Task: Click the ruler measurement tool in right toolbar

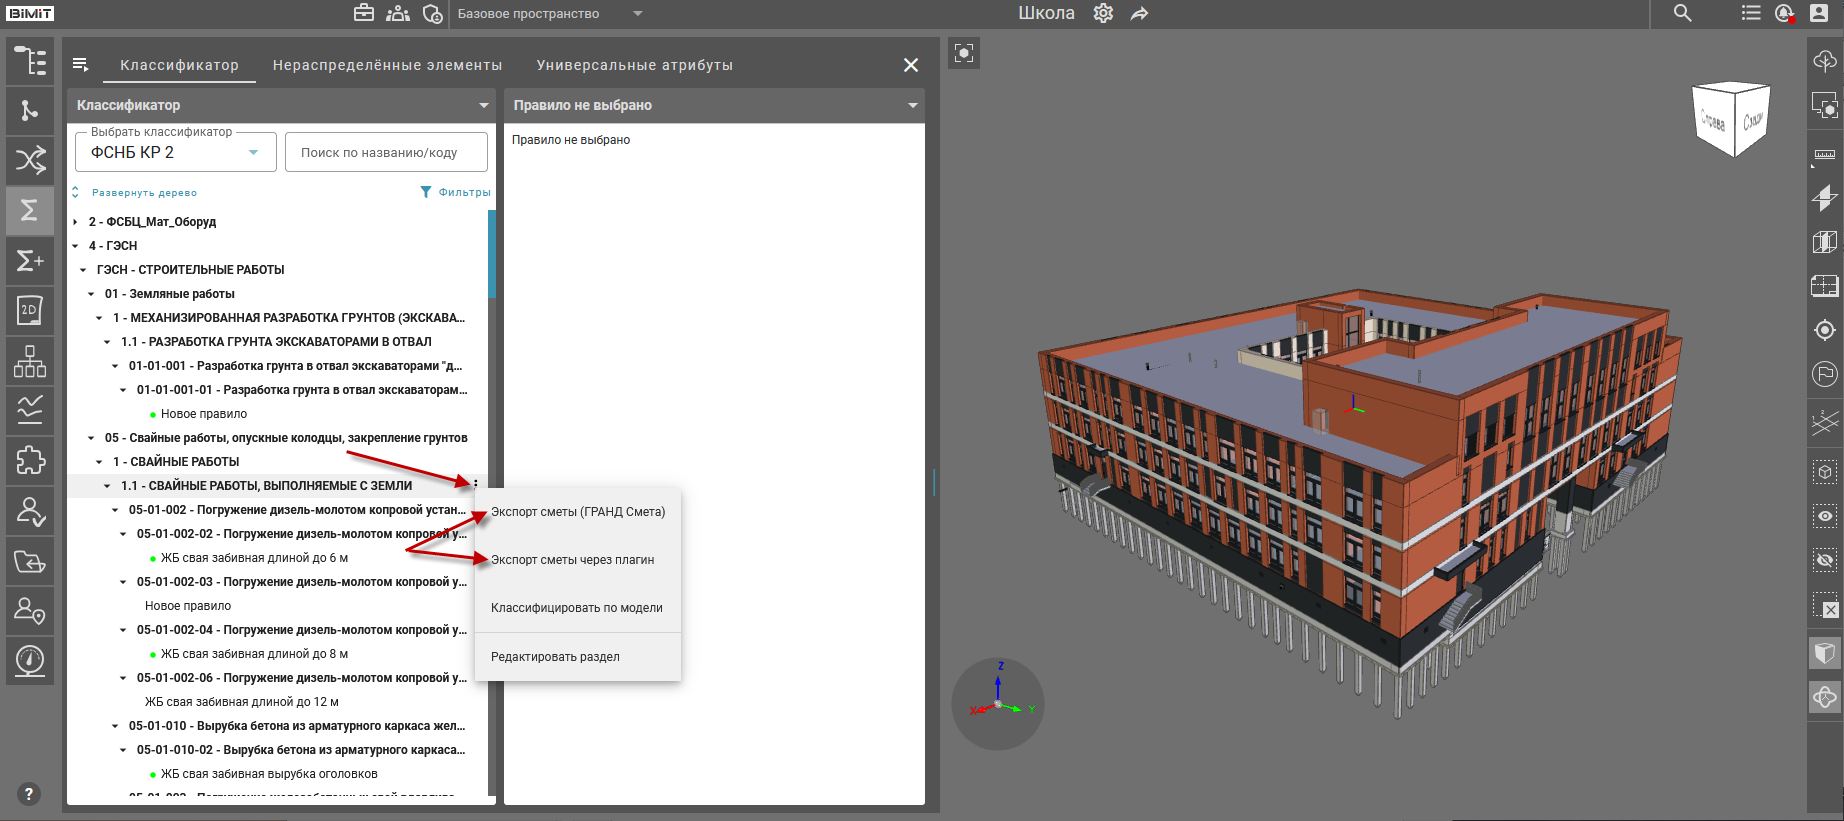Action: (1825, 155)
